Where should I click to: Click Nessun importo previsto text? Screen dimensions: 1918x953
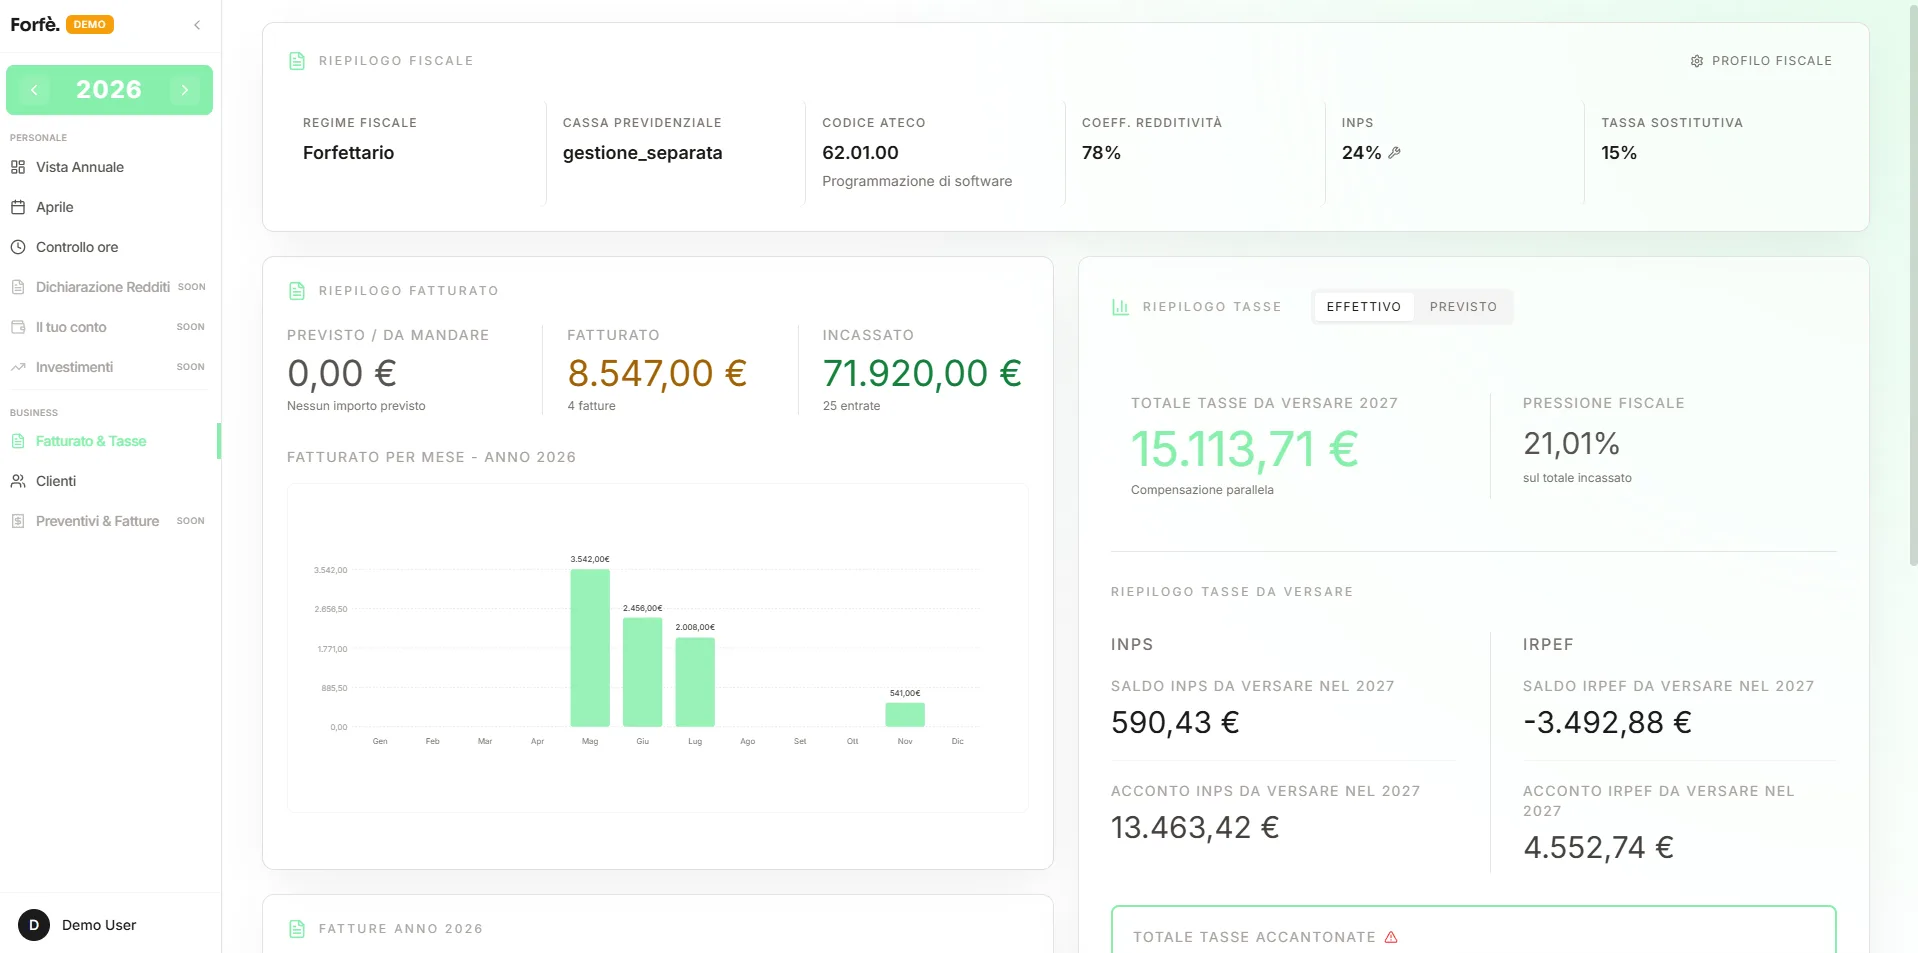[356, 406]
